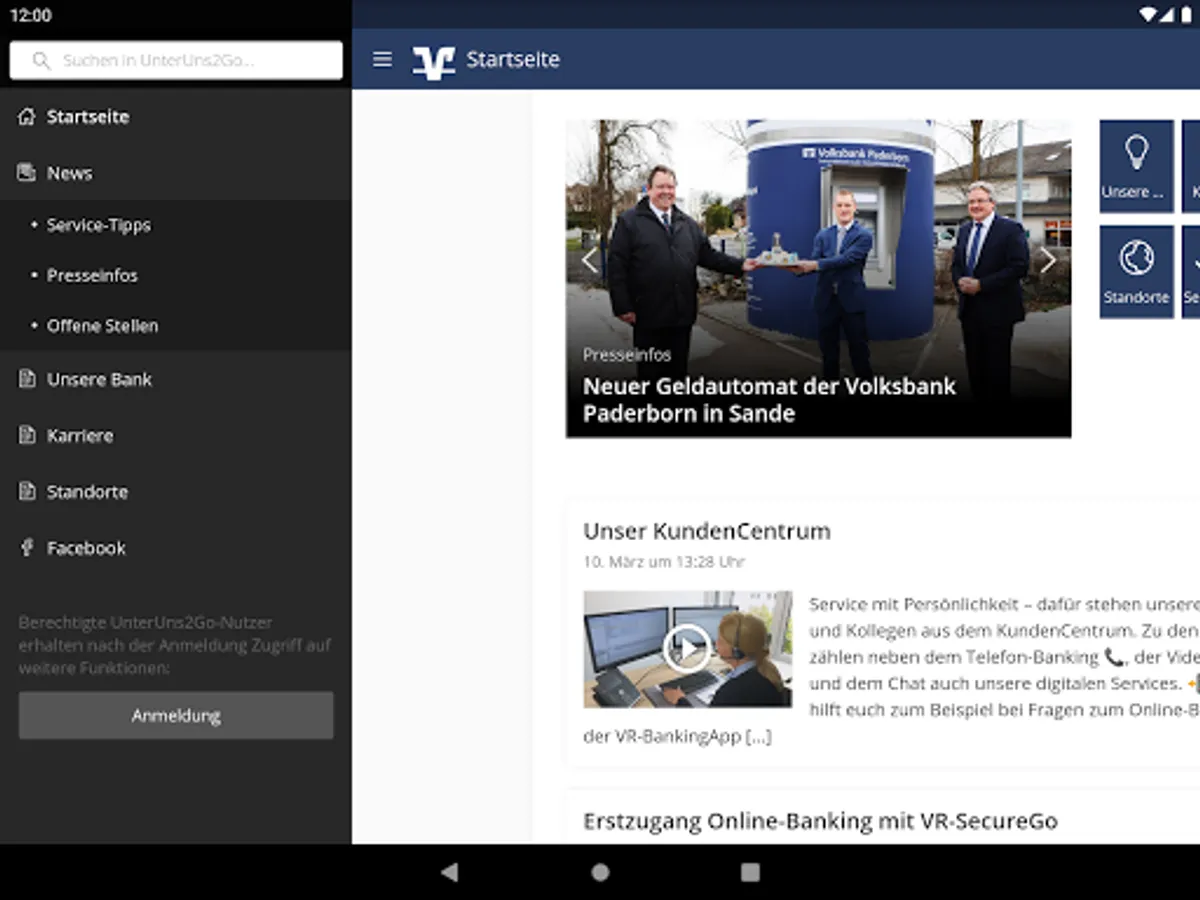Go to previous slide in image carousel

point(589,261)
